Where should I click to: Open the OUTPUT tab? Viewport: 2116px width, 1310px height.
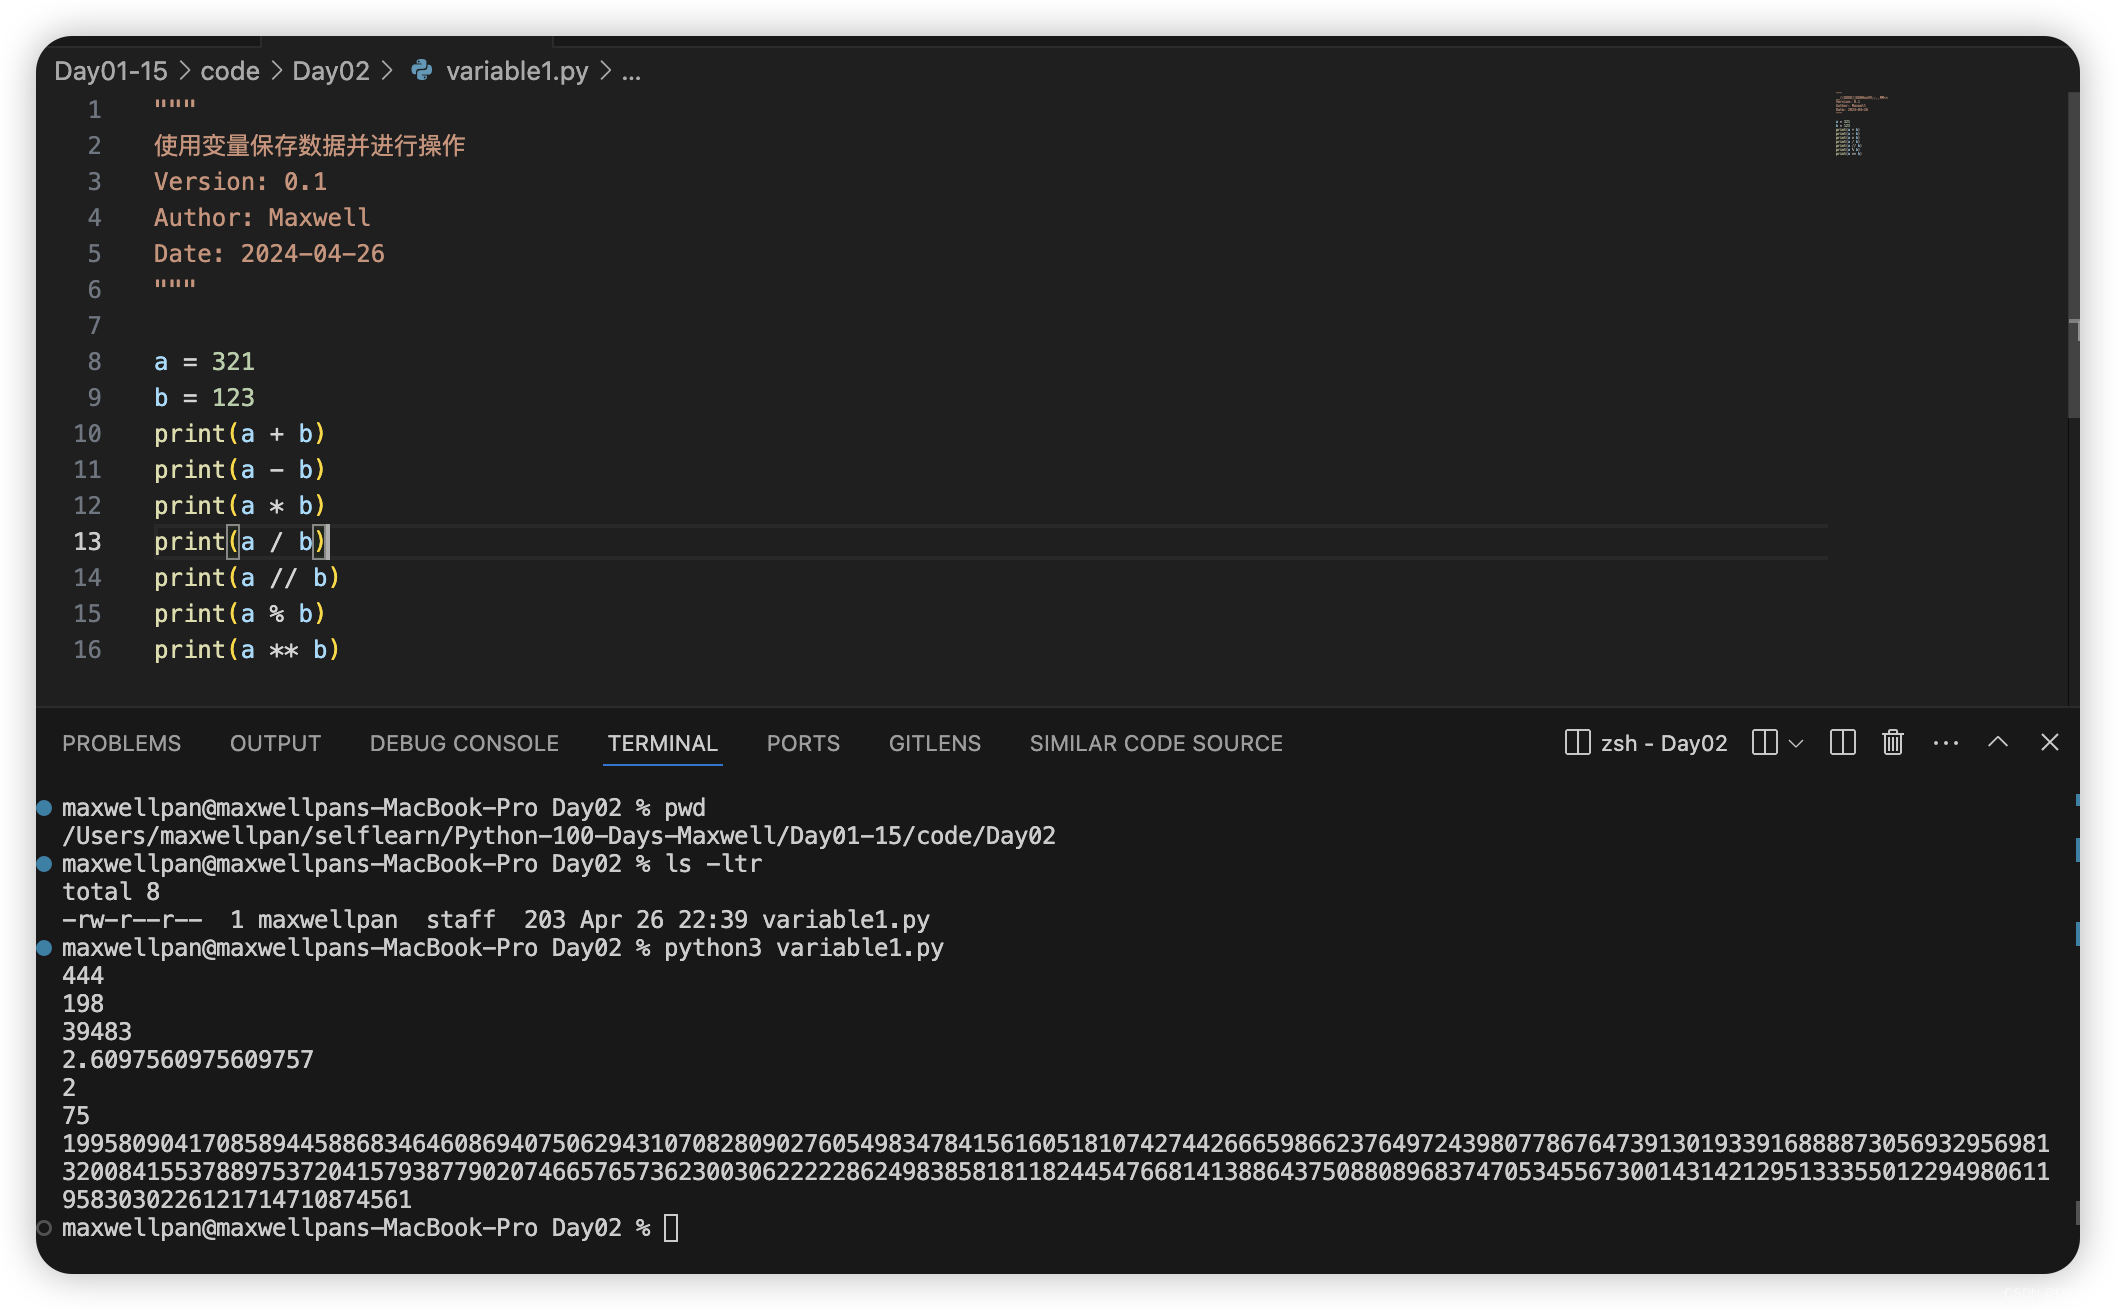pos(275,743)
